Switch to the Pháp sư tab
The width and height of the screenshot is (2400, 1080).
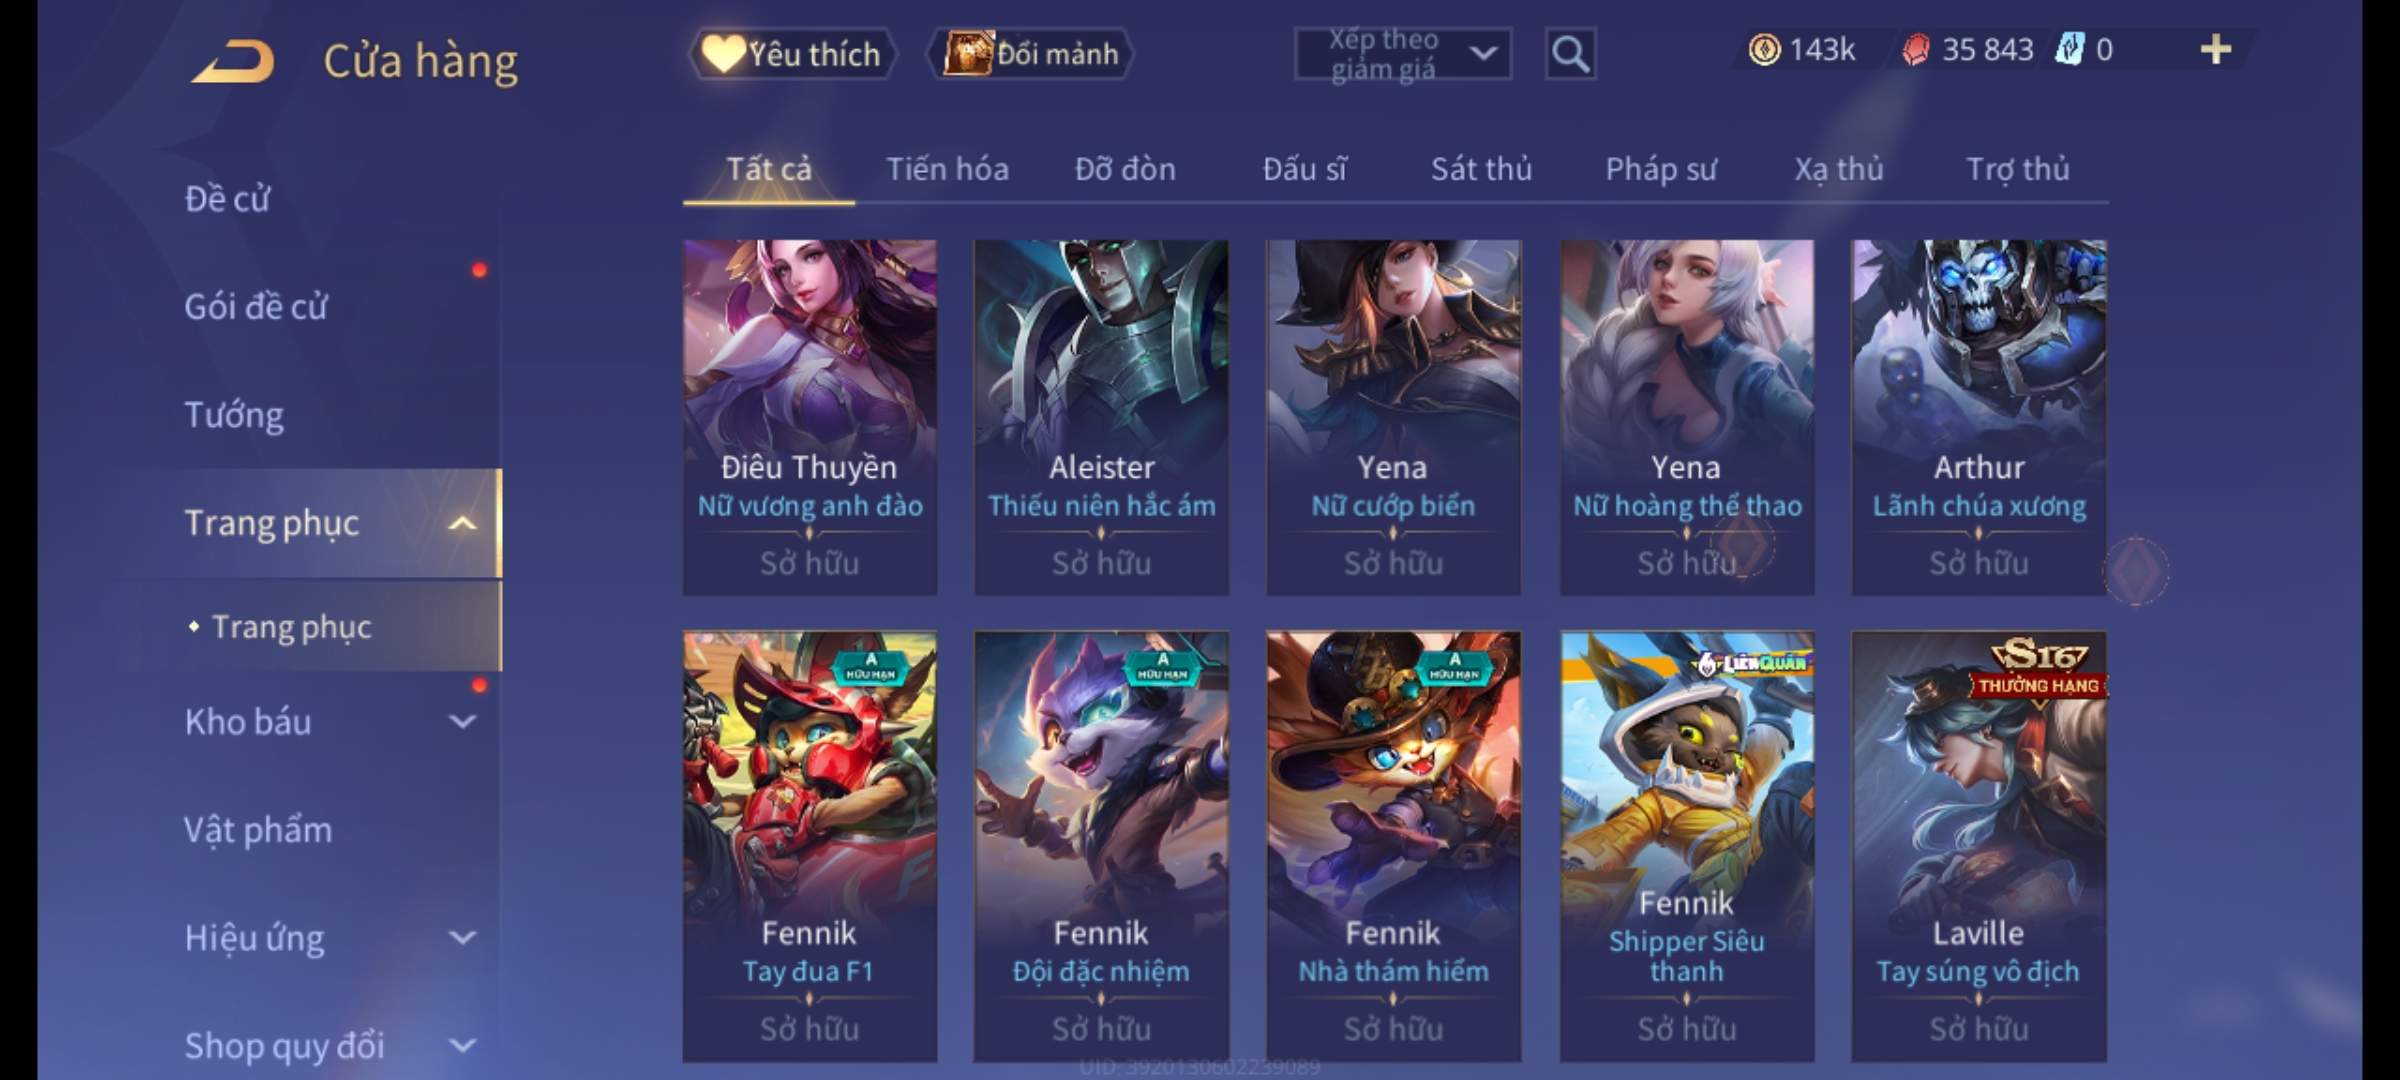(1661, 169)
